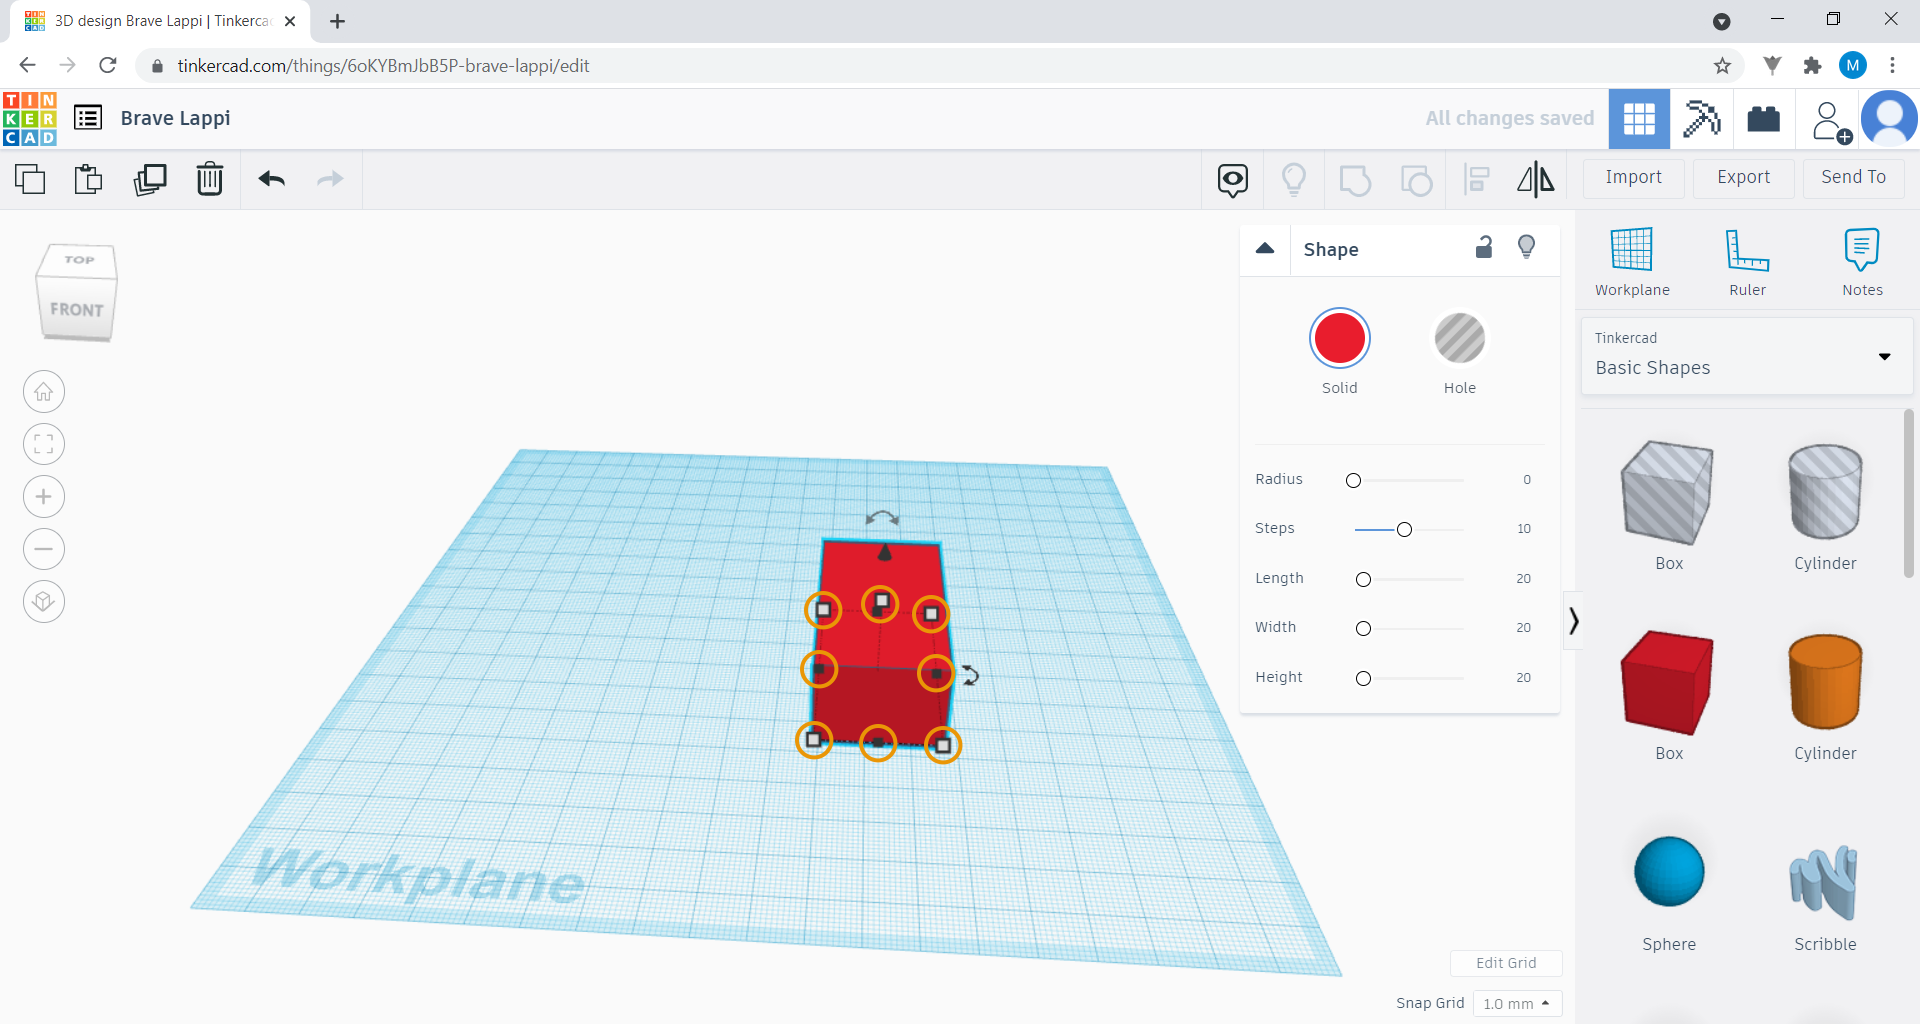The image size is (1920, 1024).
Task: Switch to 3D design grid view
Action: [x=1639, y=119]
